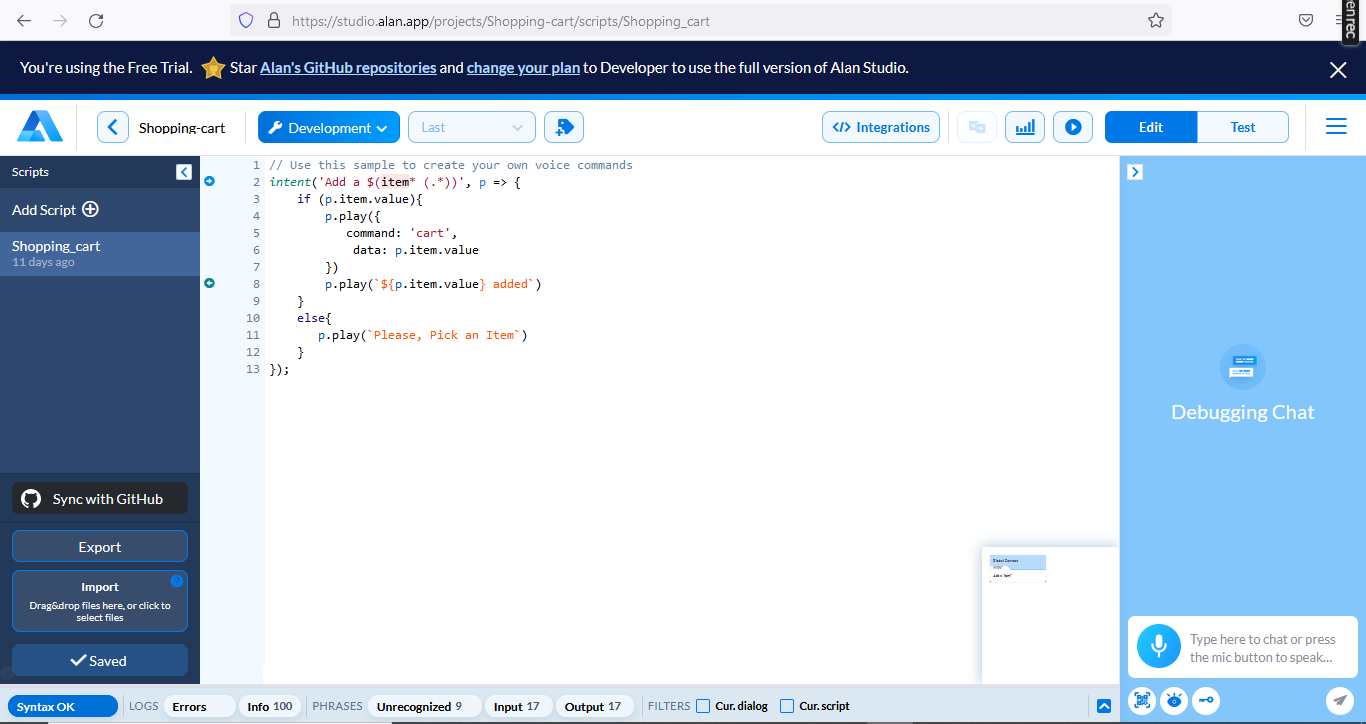Click the Sync with GitHub button
The image size is (1366, 724).
(x=100, y=499)
